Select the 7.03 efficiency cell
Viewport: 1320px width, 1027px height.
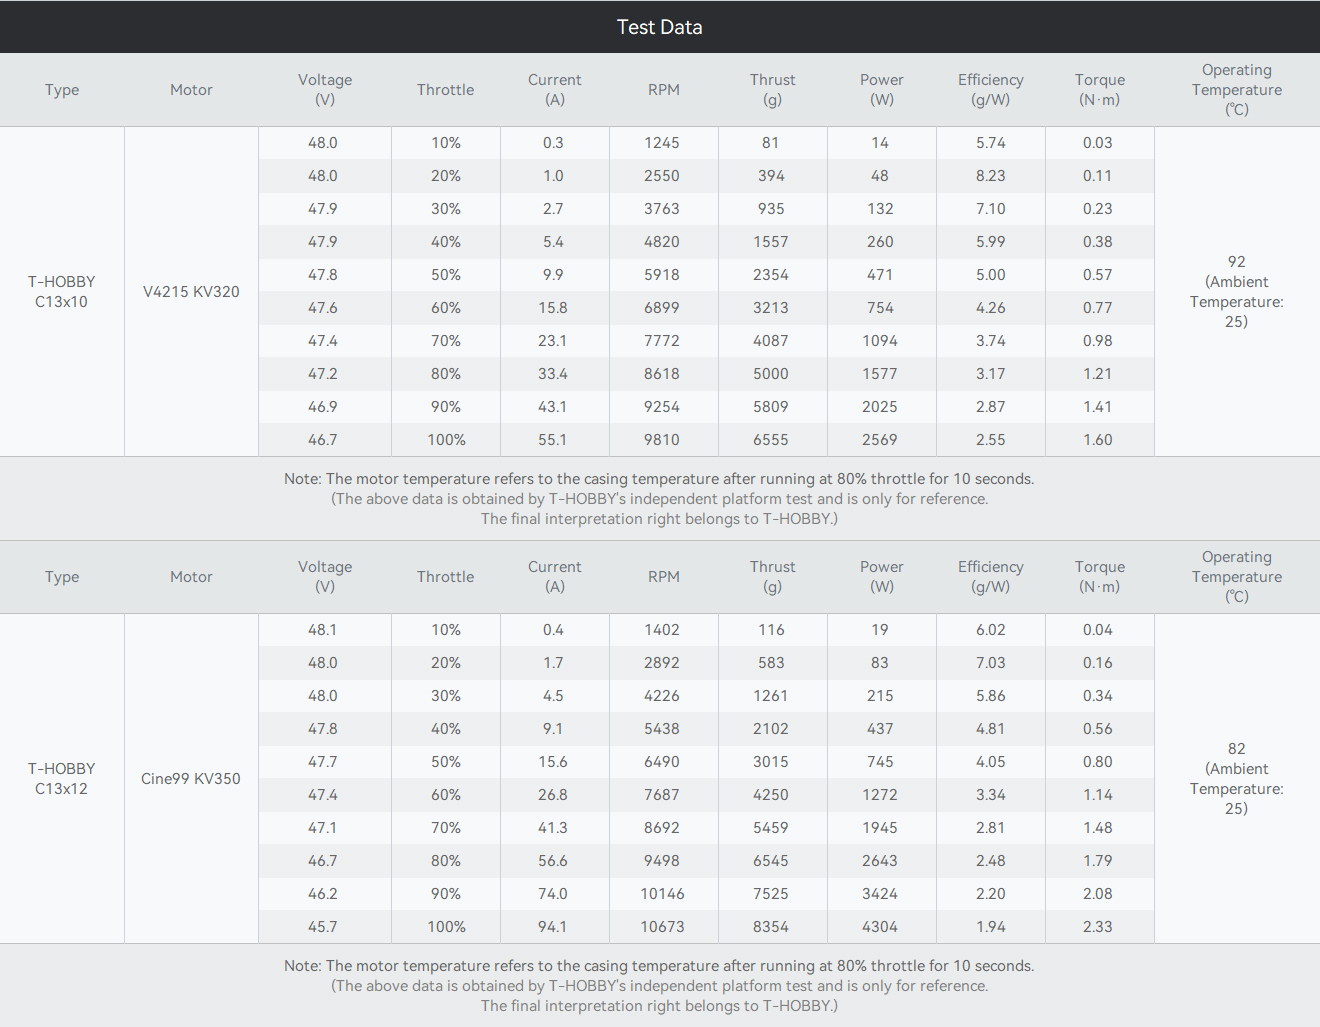pyautogui.click(x=990, y=663)
